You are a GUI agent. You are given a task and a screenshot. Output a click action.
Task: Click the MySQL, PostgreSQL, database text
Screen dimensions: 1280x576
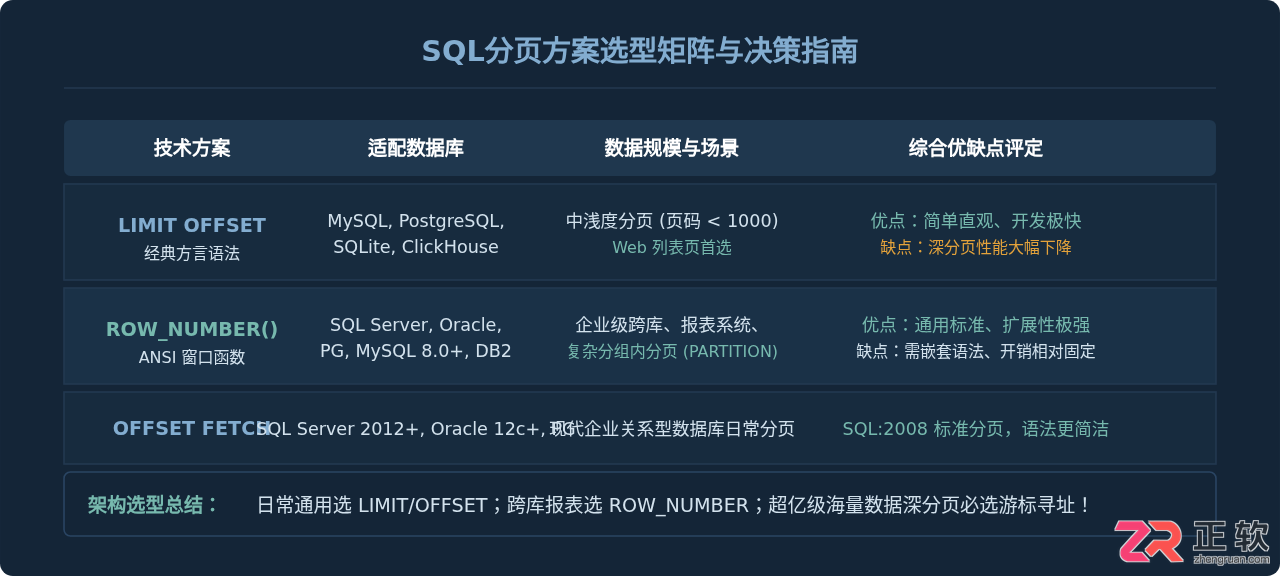point(416,221)
